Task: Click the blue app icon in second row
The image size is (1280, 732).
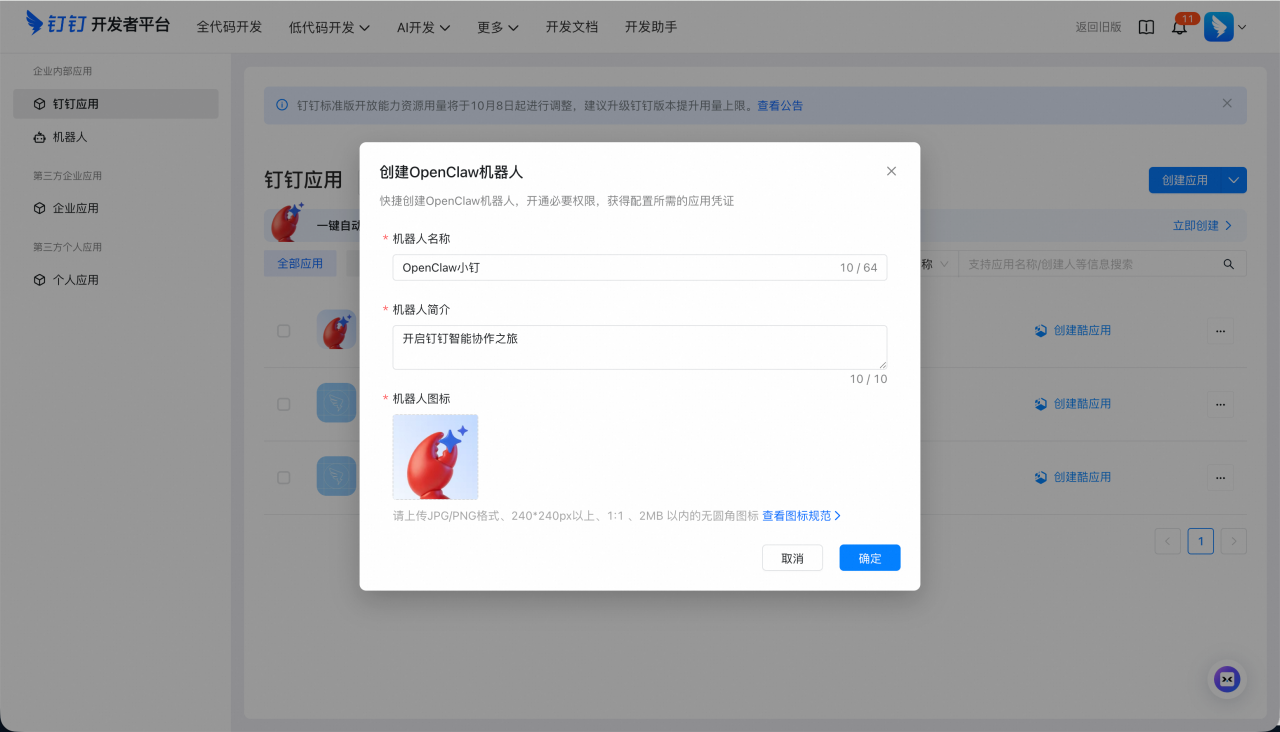Action: 336,403
